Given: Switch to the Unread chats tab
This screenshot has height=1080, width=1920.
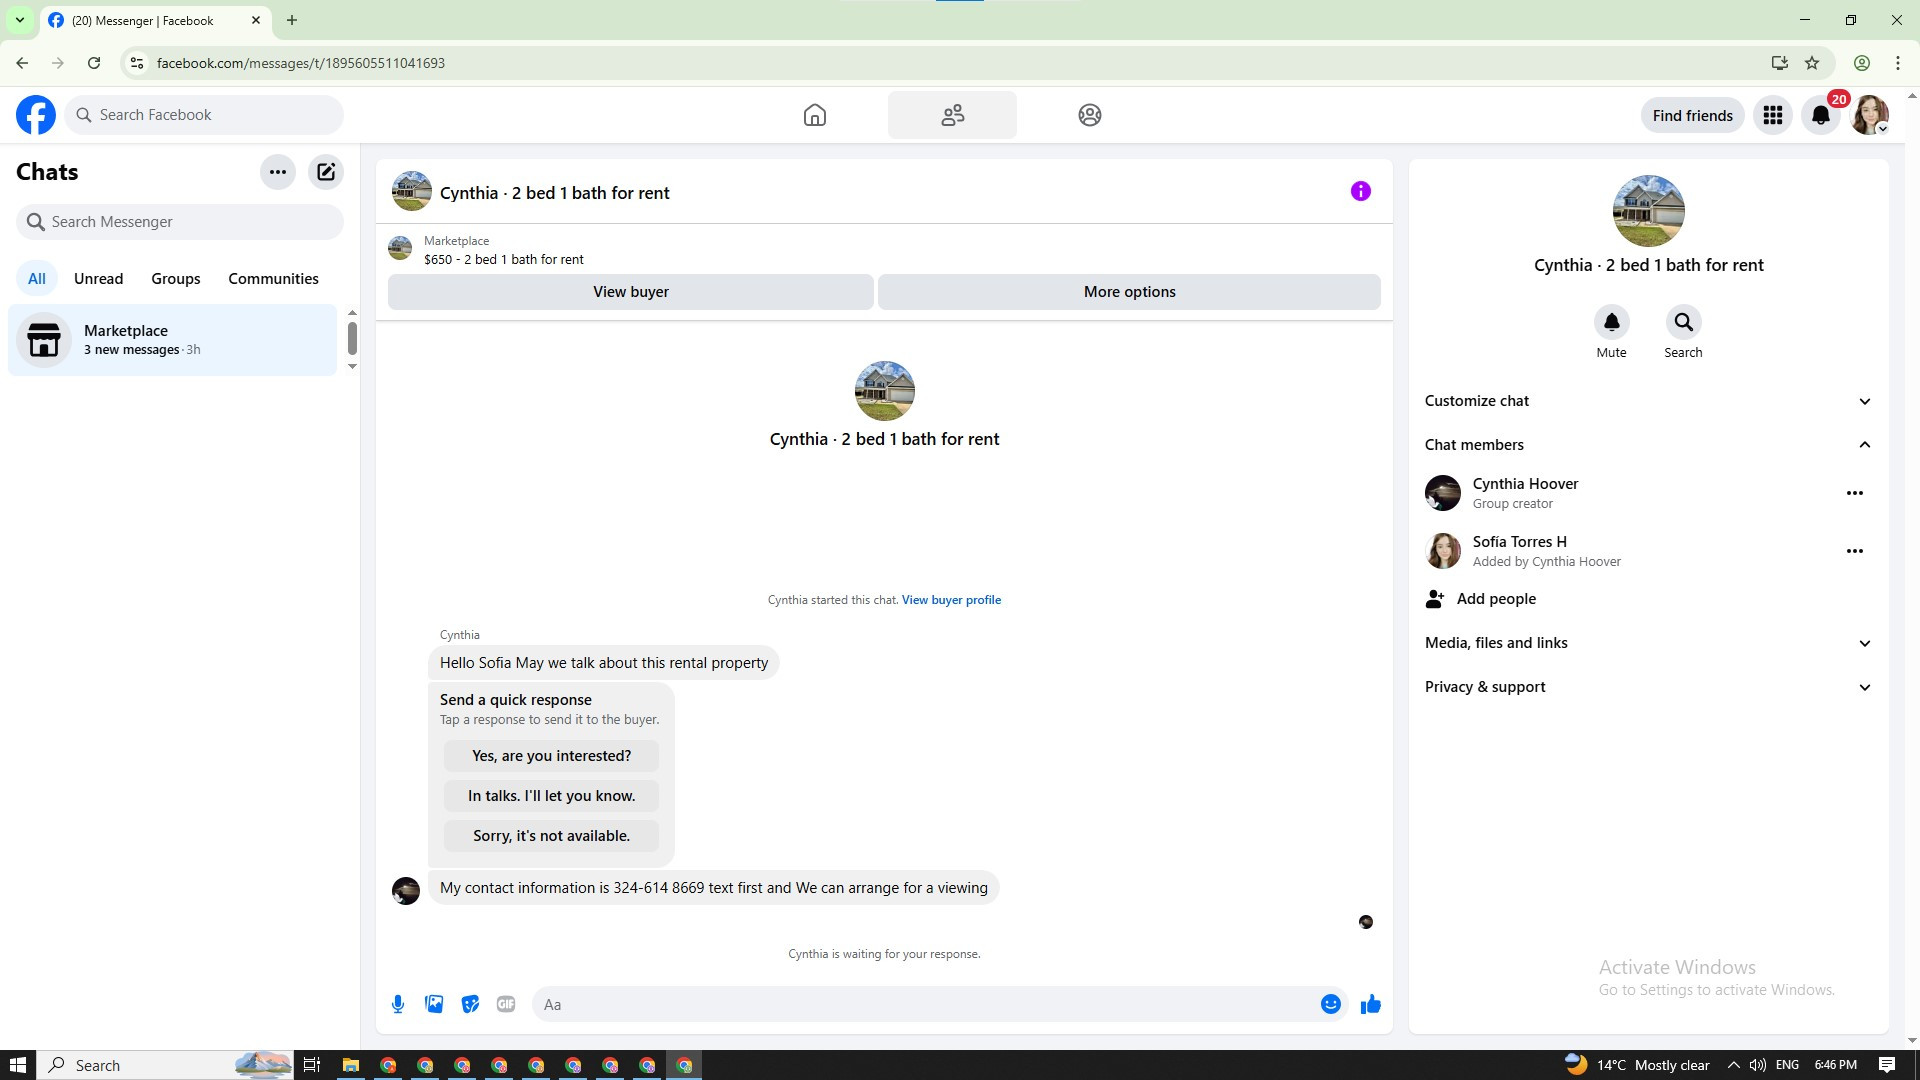Looking at the screenshot, I should [x=98, y=279].
